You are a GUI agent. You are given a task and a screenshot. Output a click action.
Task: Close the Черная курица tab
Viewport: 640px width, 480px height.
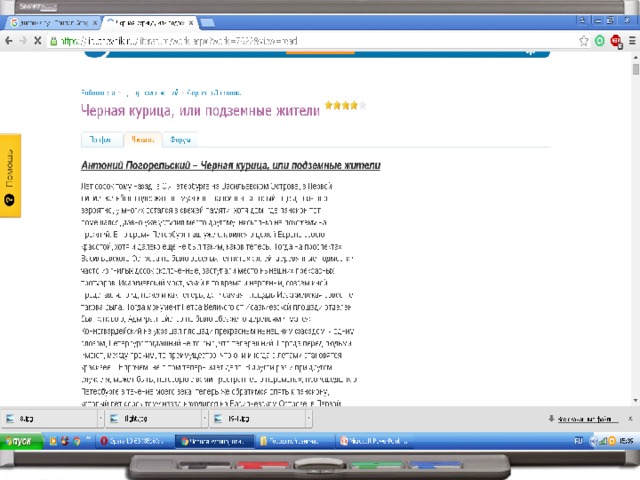click(x=191, y=23)
